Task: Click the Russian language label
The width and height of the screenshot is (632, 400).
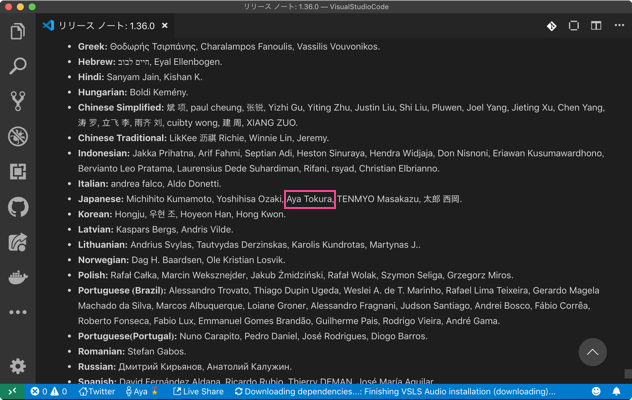Action: click(97, 367)
